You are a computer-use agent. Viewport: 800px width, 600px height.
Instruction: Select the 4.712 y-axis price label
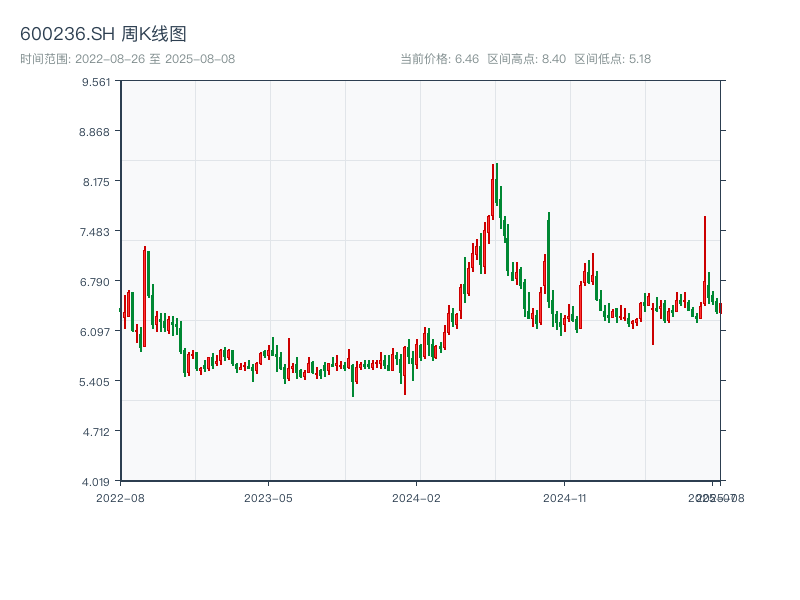[96, 432]
